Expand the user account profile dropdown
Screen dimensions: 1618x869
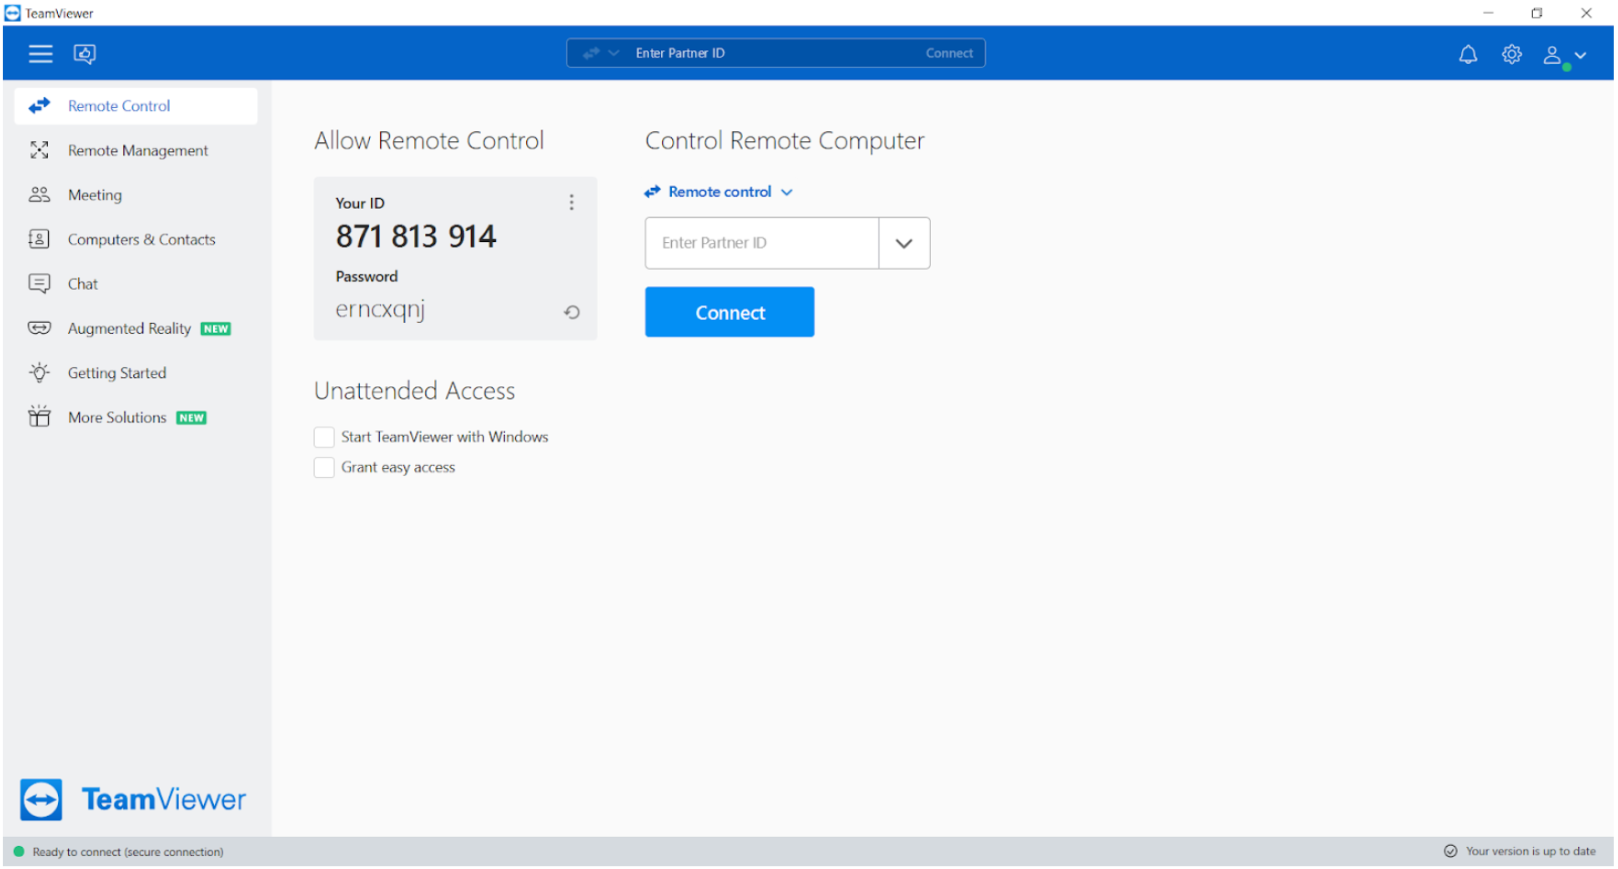click(1564, 56)
